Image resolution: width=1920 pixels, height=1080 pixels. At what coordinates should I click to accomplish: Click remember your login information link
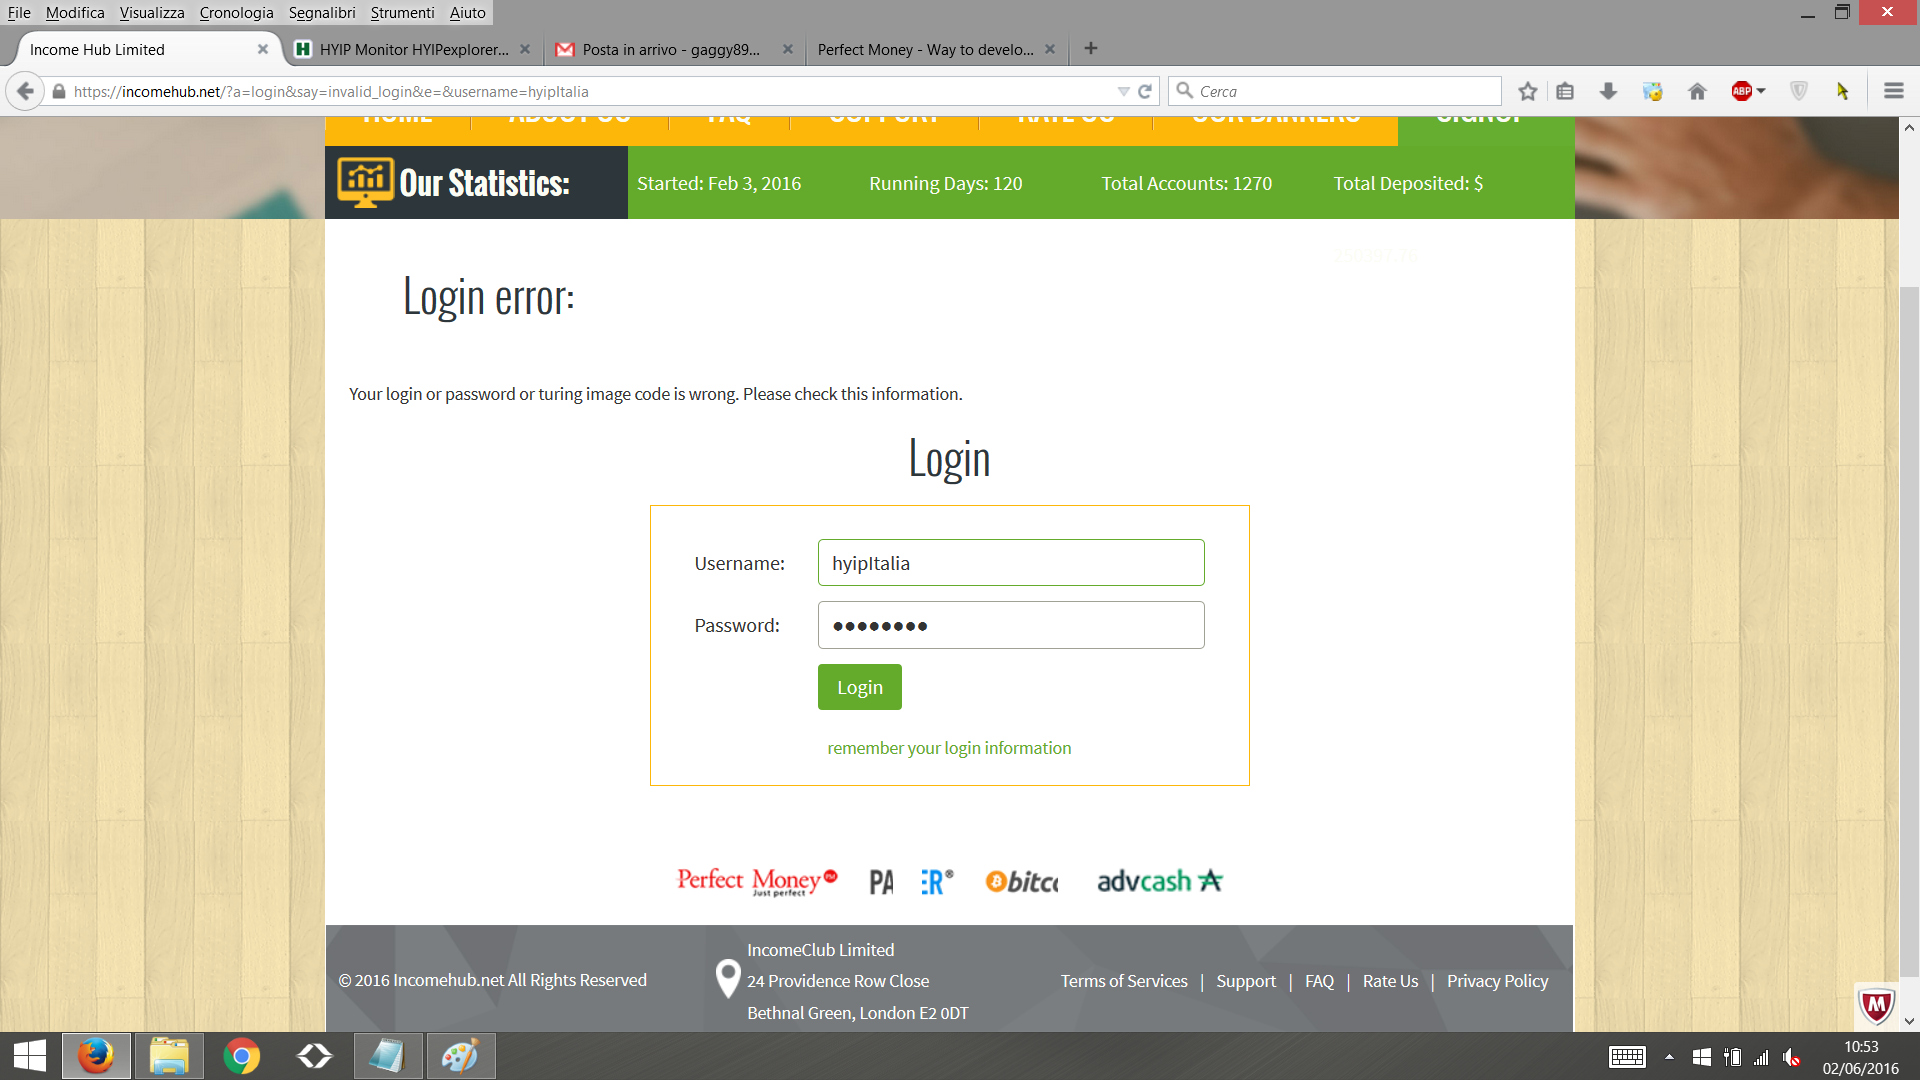click(x=949, y=748)
